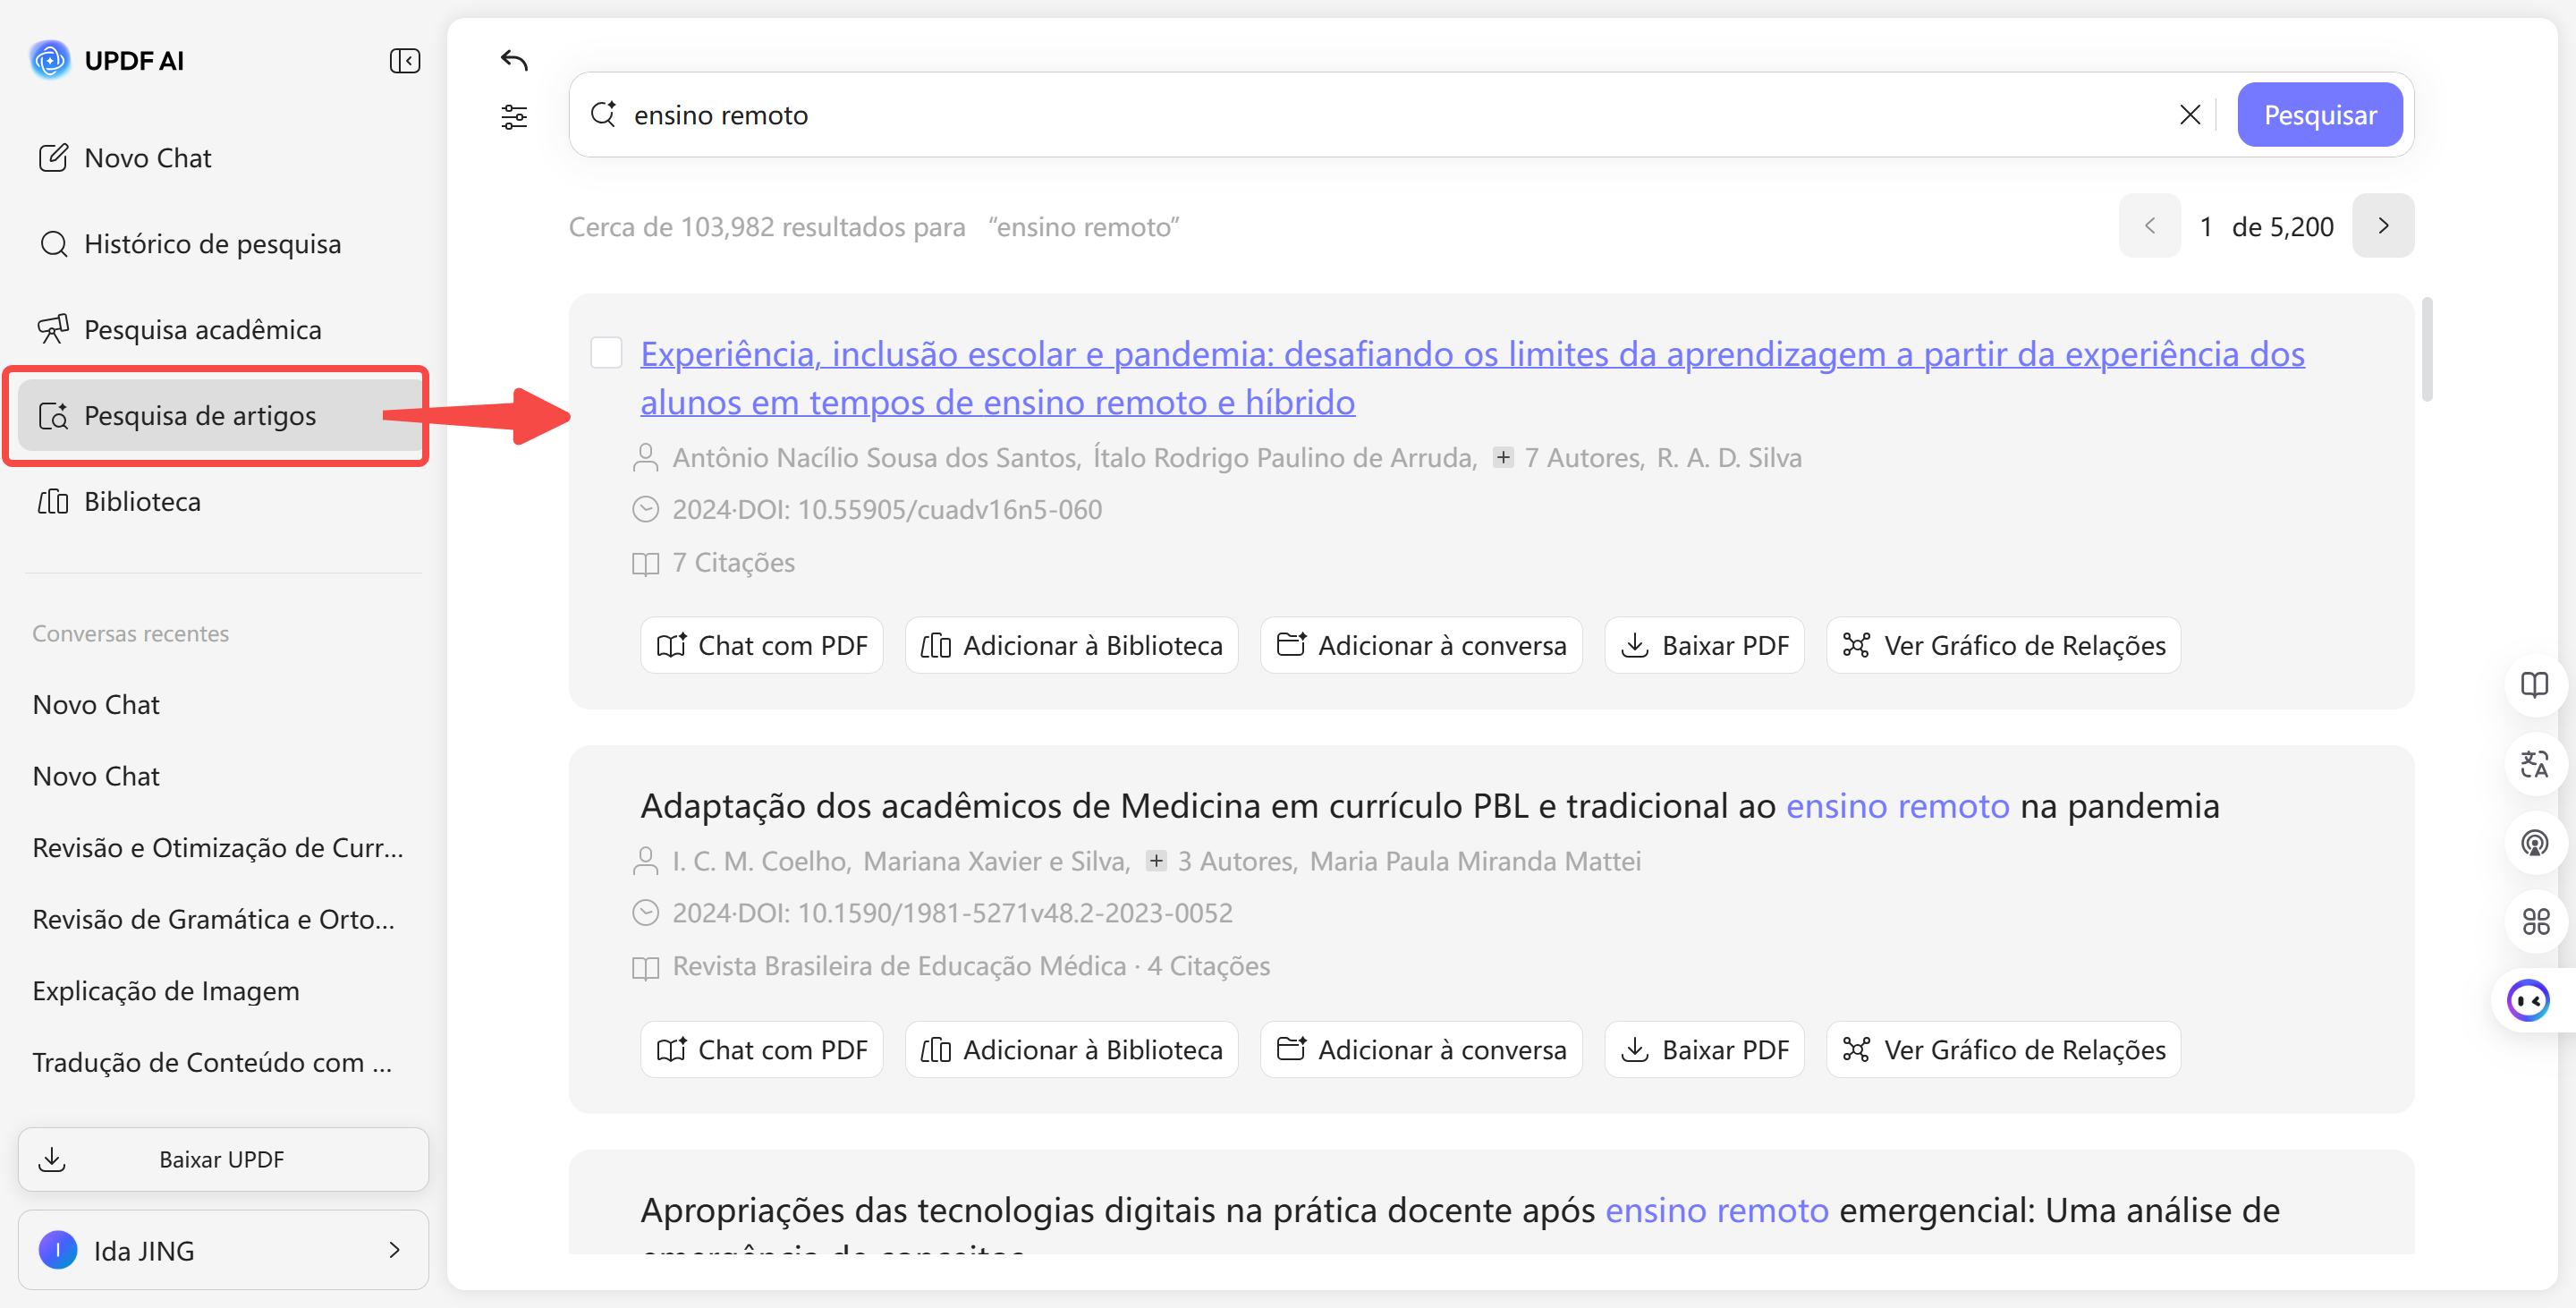Image resolution: width=2576 pixels, height=1308 pixels.
Task: Open the article titled Experiência, inclusão escolar e pandemia
Action: (1473, 378)
